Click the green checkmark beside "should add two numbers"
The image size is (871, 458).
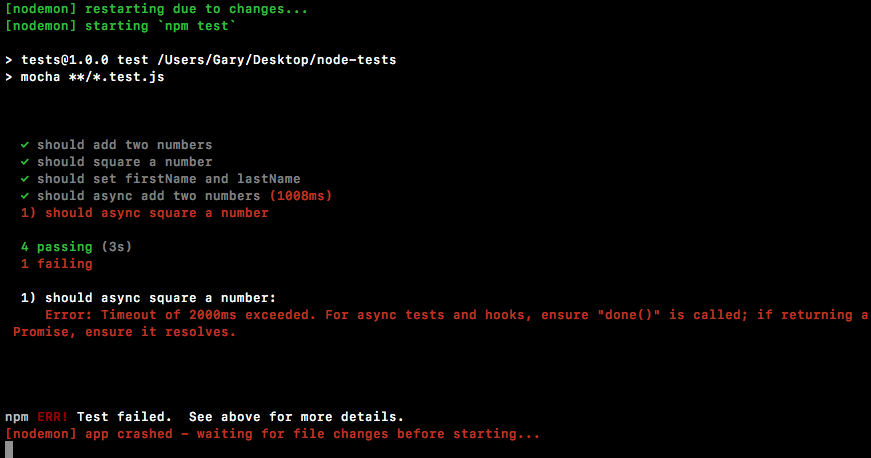click(25, 145)
